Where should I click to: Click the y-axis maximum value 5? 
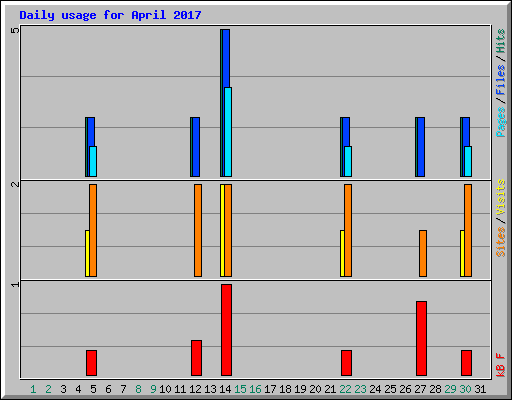pyautogui.click(x=15, y=30)
